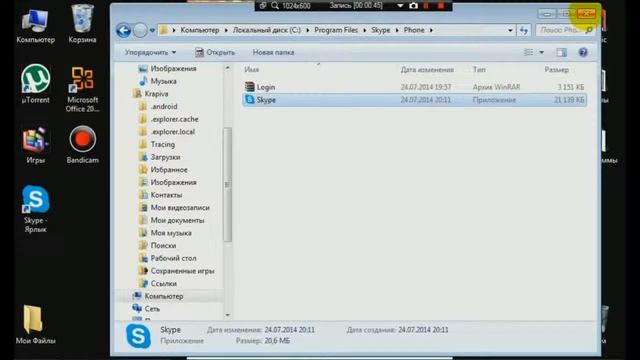
Task: Open Microsoft Office desktop shortcut
Action: point(82,89)
